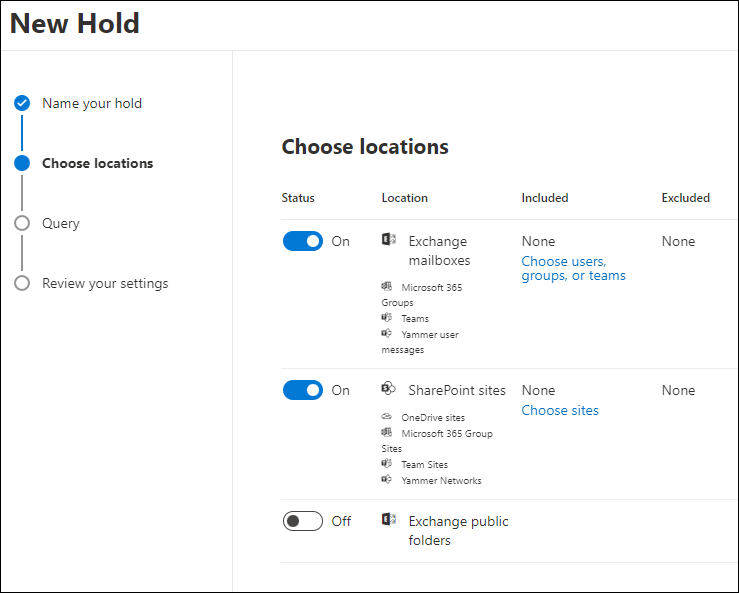Click the Teams icon under Exchange mailboxes

[386, 317]
